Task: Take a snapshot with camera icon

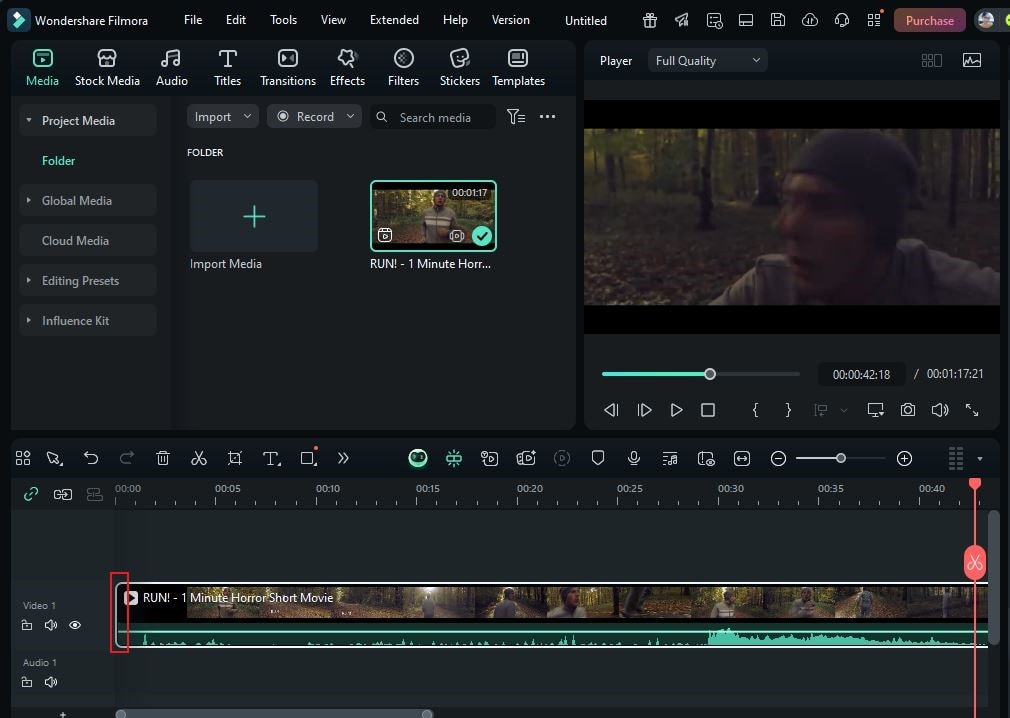Action: point(908,410)
